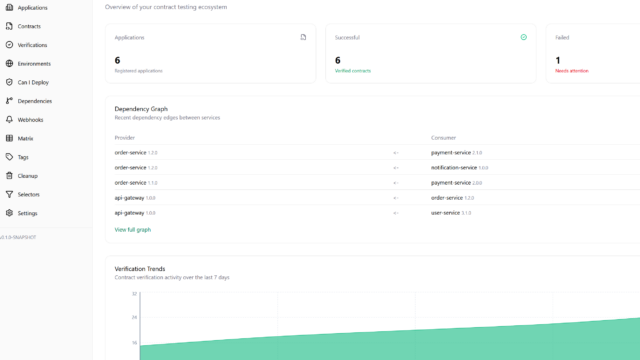Click the Provider column header
This screenshot has width=640, height=360.
click(x=124, y=138)
